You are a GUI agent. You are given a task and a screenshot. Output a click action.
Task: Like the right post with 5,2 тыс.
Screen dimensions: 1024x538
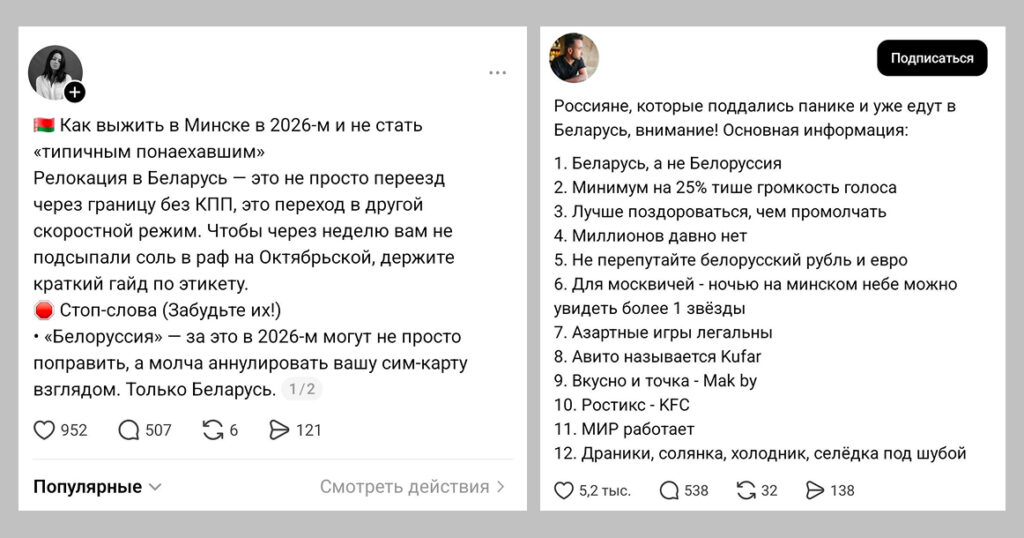click(564, 490)
